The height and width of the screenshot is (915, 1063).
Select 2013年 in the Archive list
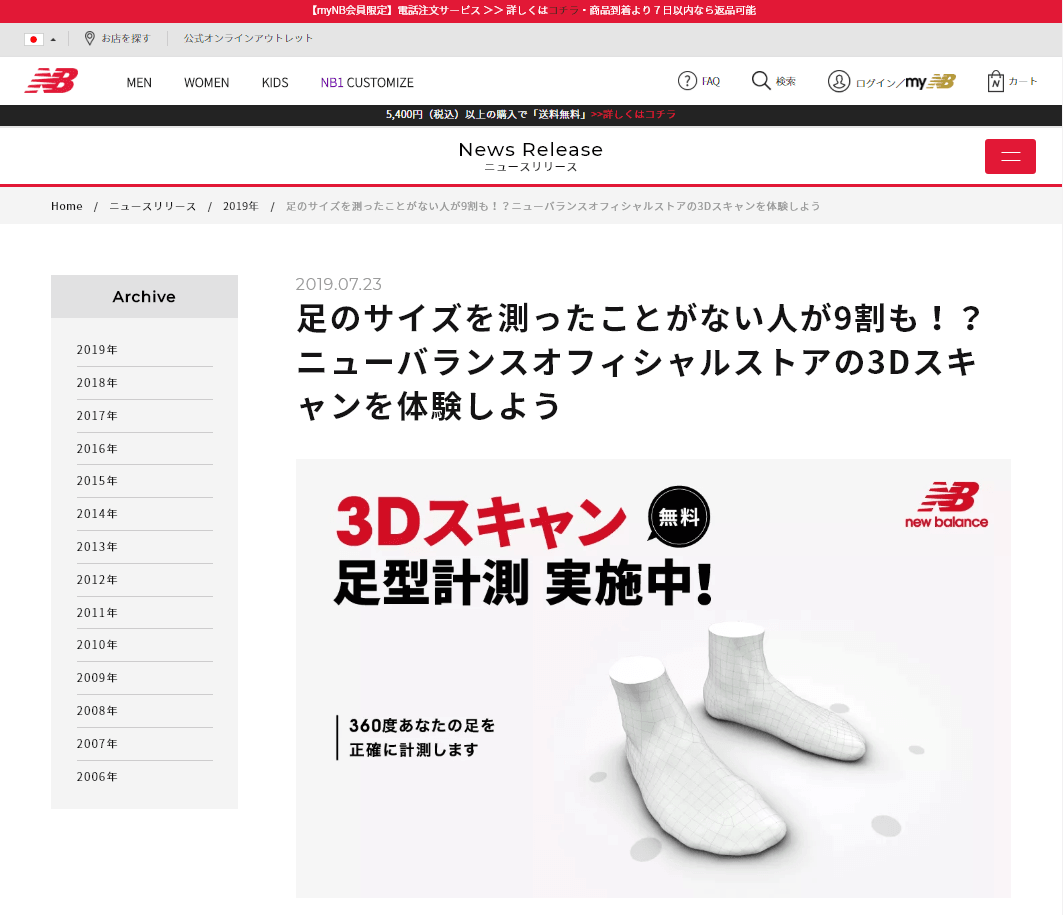[97, 546]
